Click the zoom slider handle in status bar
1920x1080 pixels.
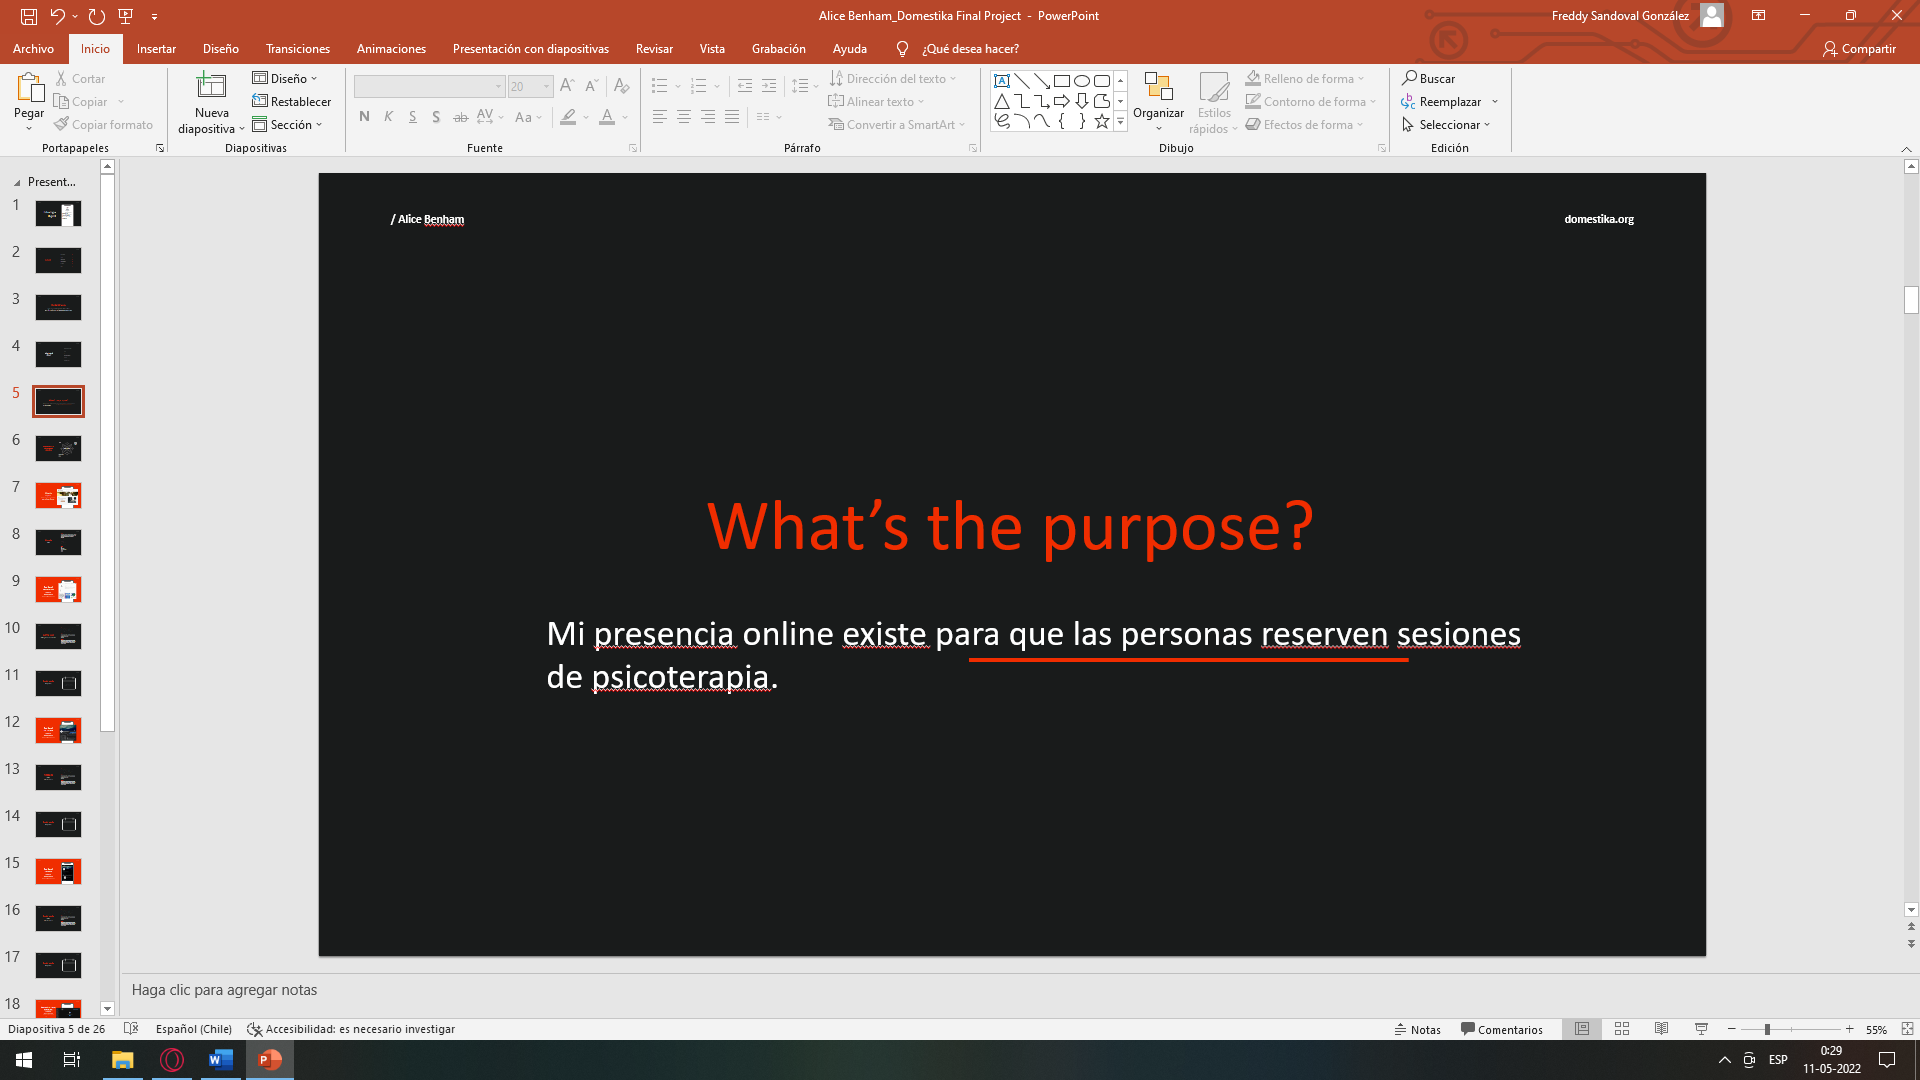point(1767,1029)
